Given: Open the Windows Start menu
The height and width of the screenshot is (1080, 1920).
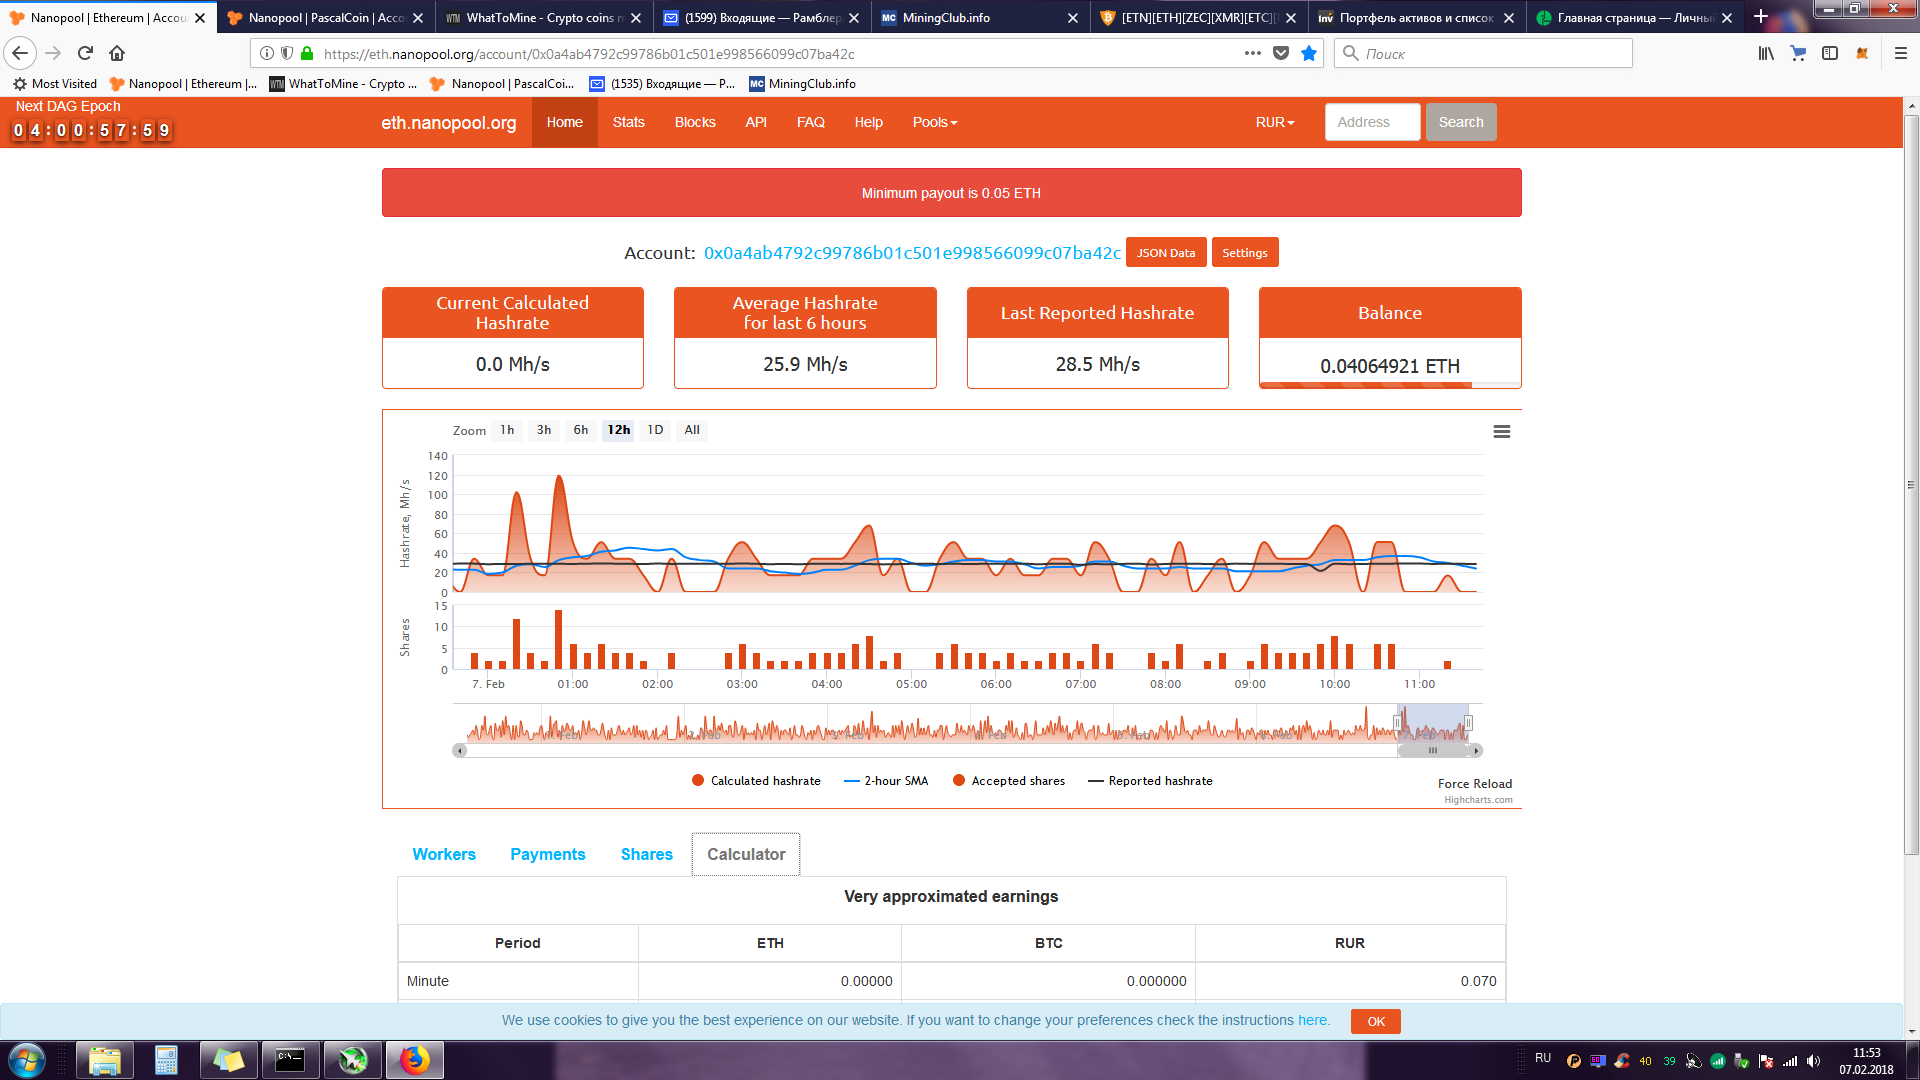Looking at the screenshot, I should pyautogui.click(x=27, y=1060).
